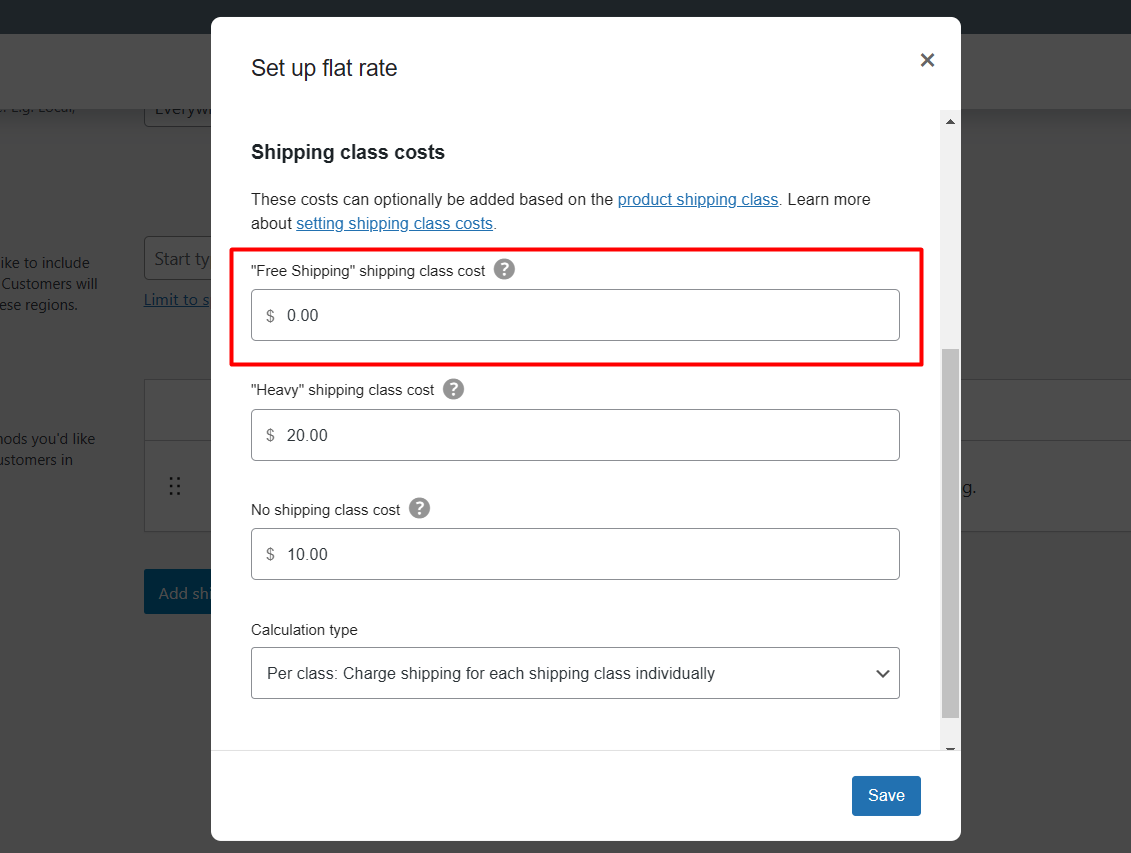Click the Limit to link behind the dialog
This screenshot has height=853, width=1131.
(x=177, y=299)
